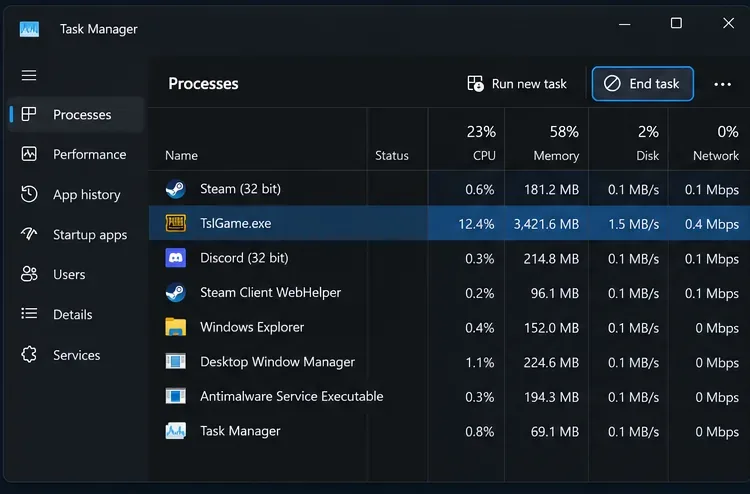This screenshot has height=494, width=750.
Task: Click the Run new task icon
Action: pyautogui.click(x=475, y=84)
